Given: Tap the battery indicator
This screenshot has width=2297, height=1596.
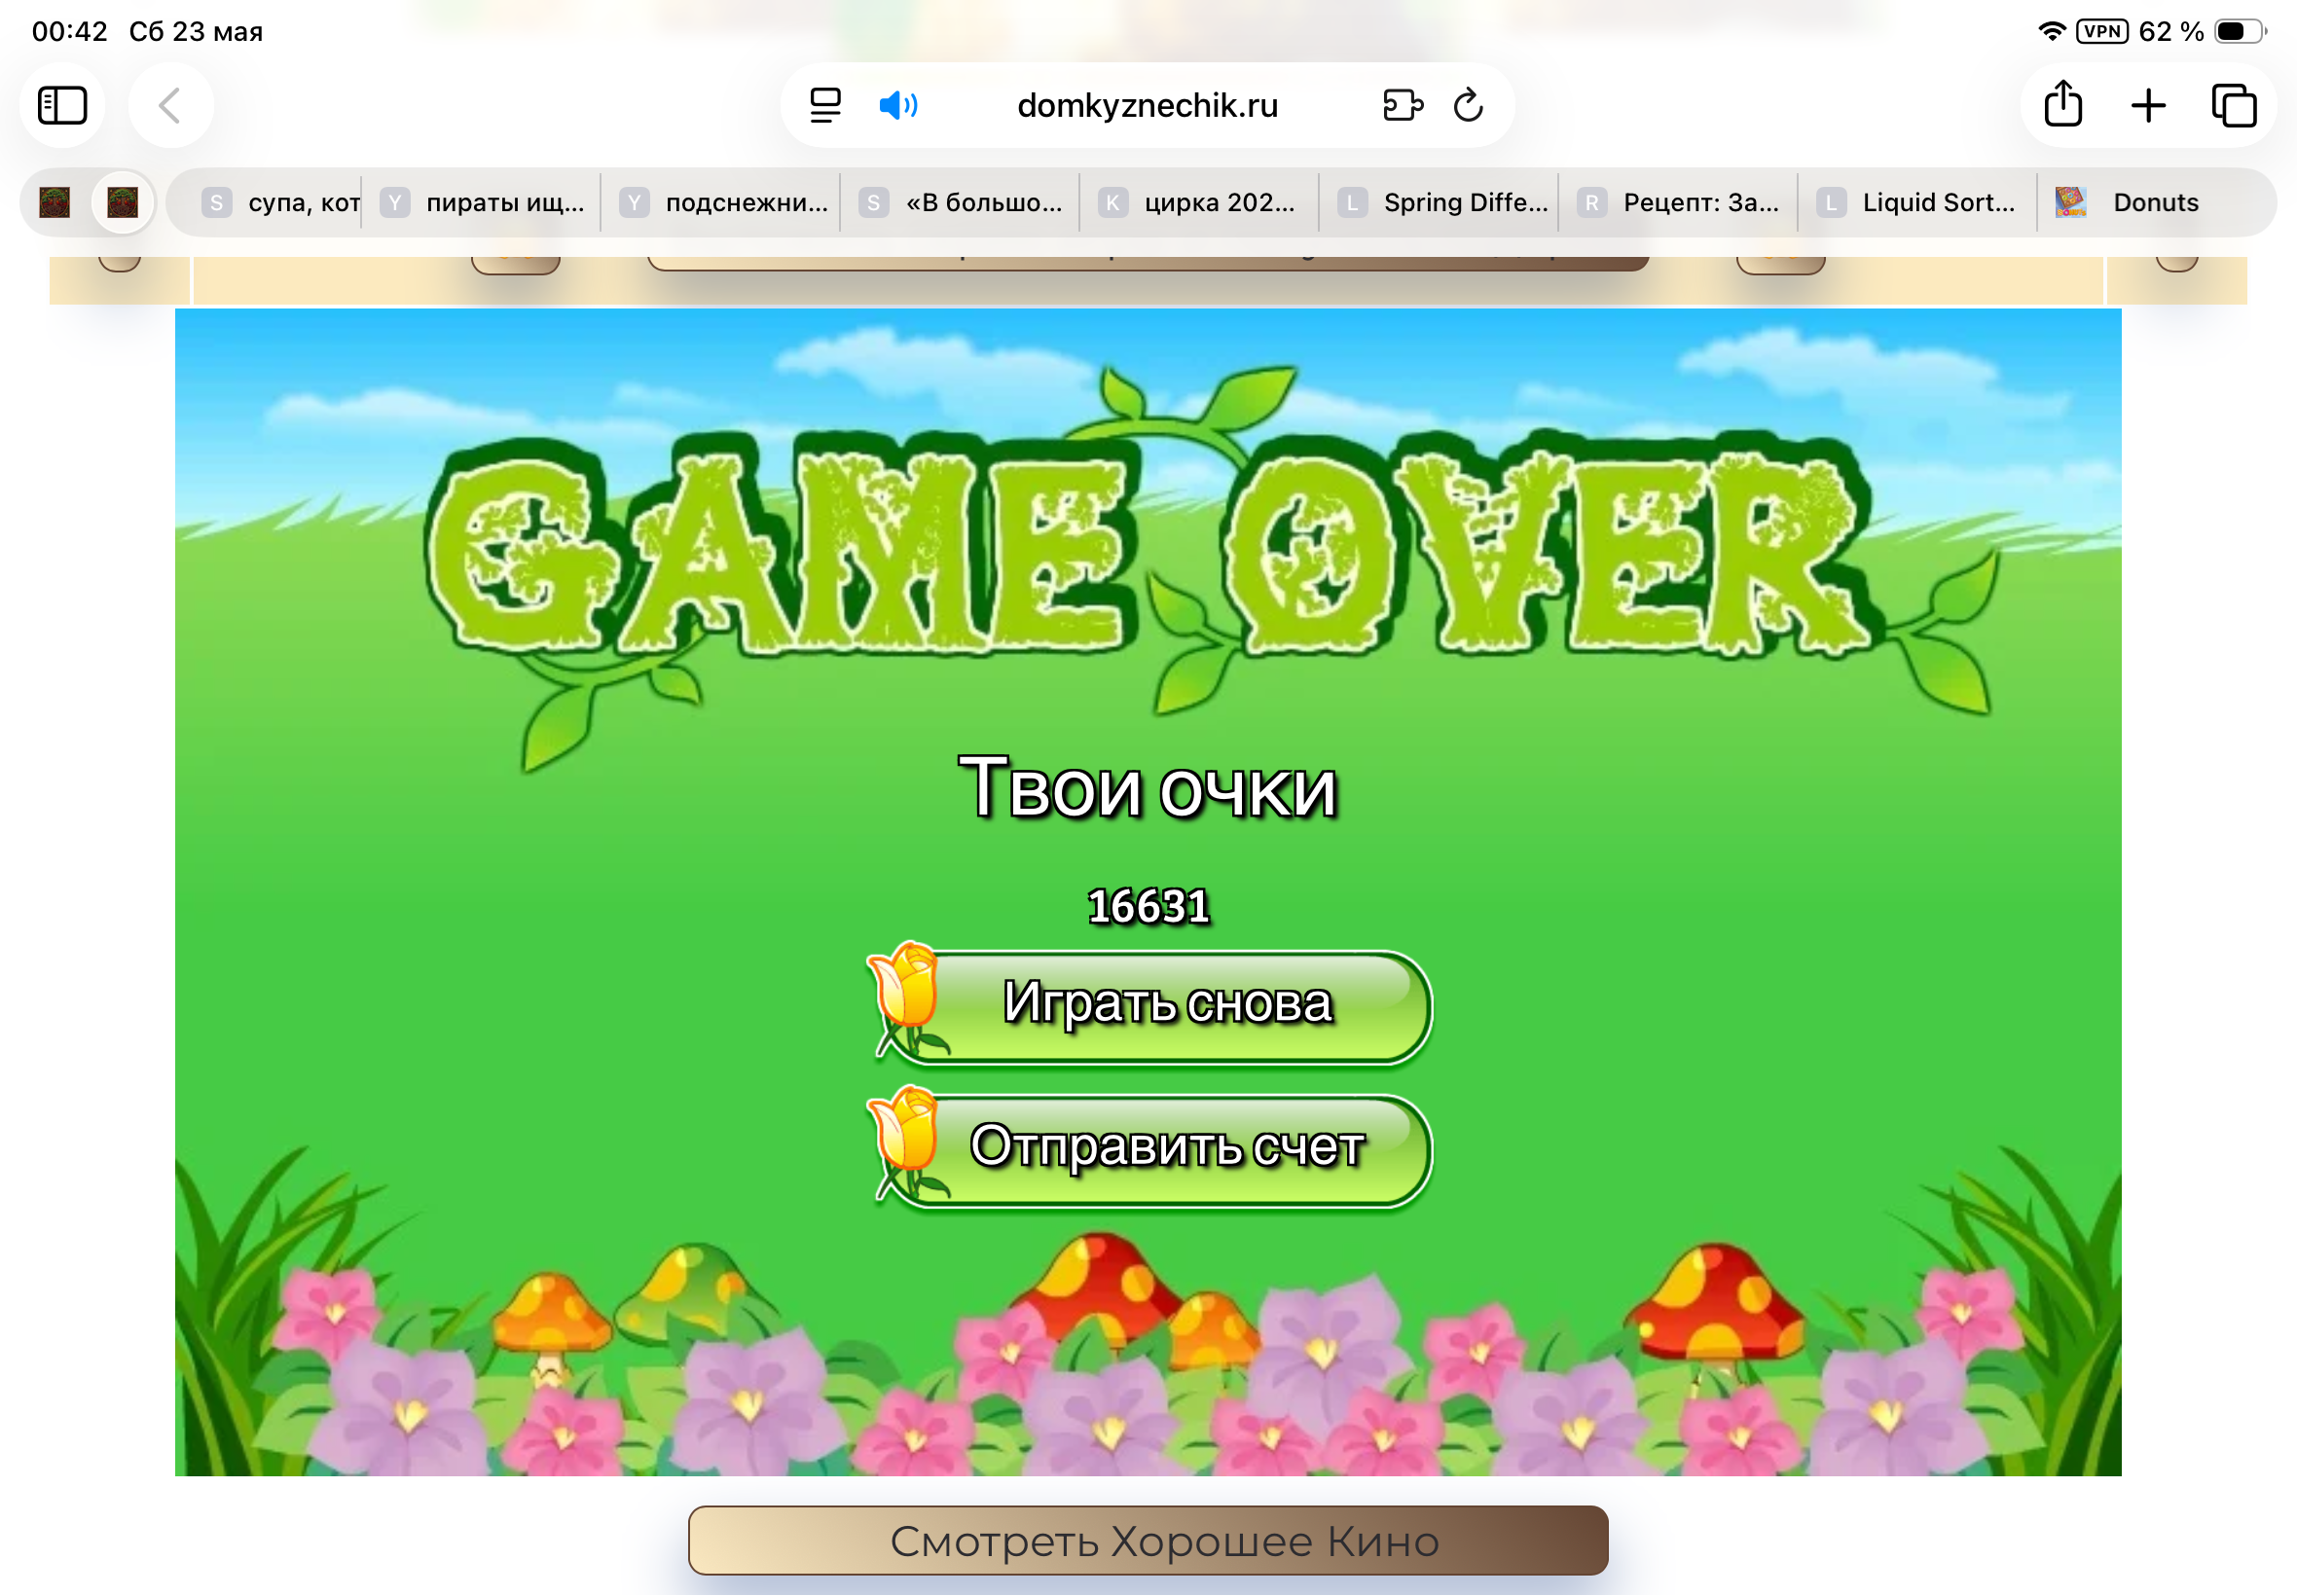Looking at the screenshot, I should click(2240, 31).
